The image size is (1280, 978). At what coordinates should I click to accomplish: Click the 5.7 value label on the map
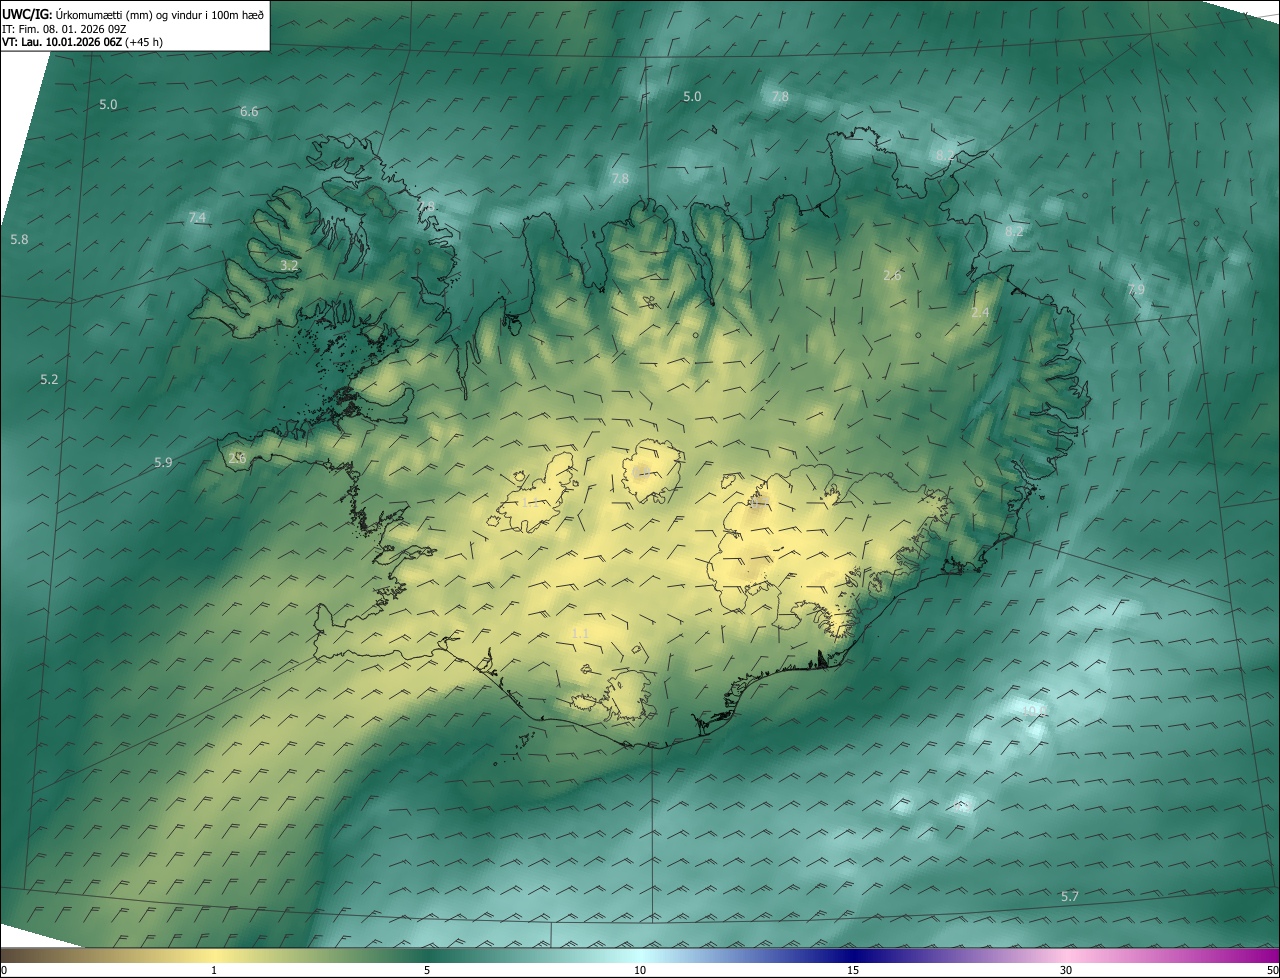click(x=1070, y=896)
